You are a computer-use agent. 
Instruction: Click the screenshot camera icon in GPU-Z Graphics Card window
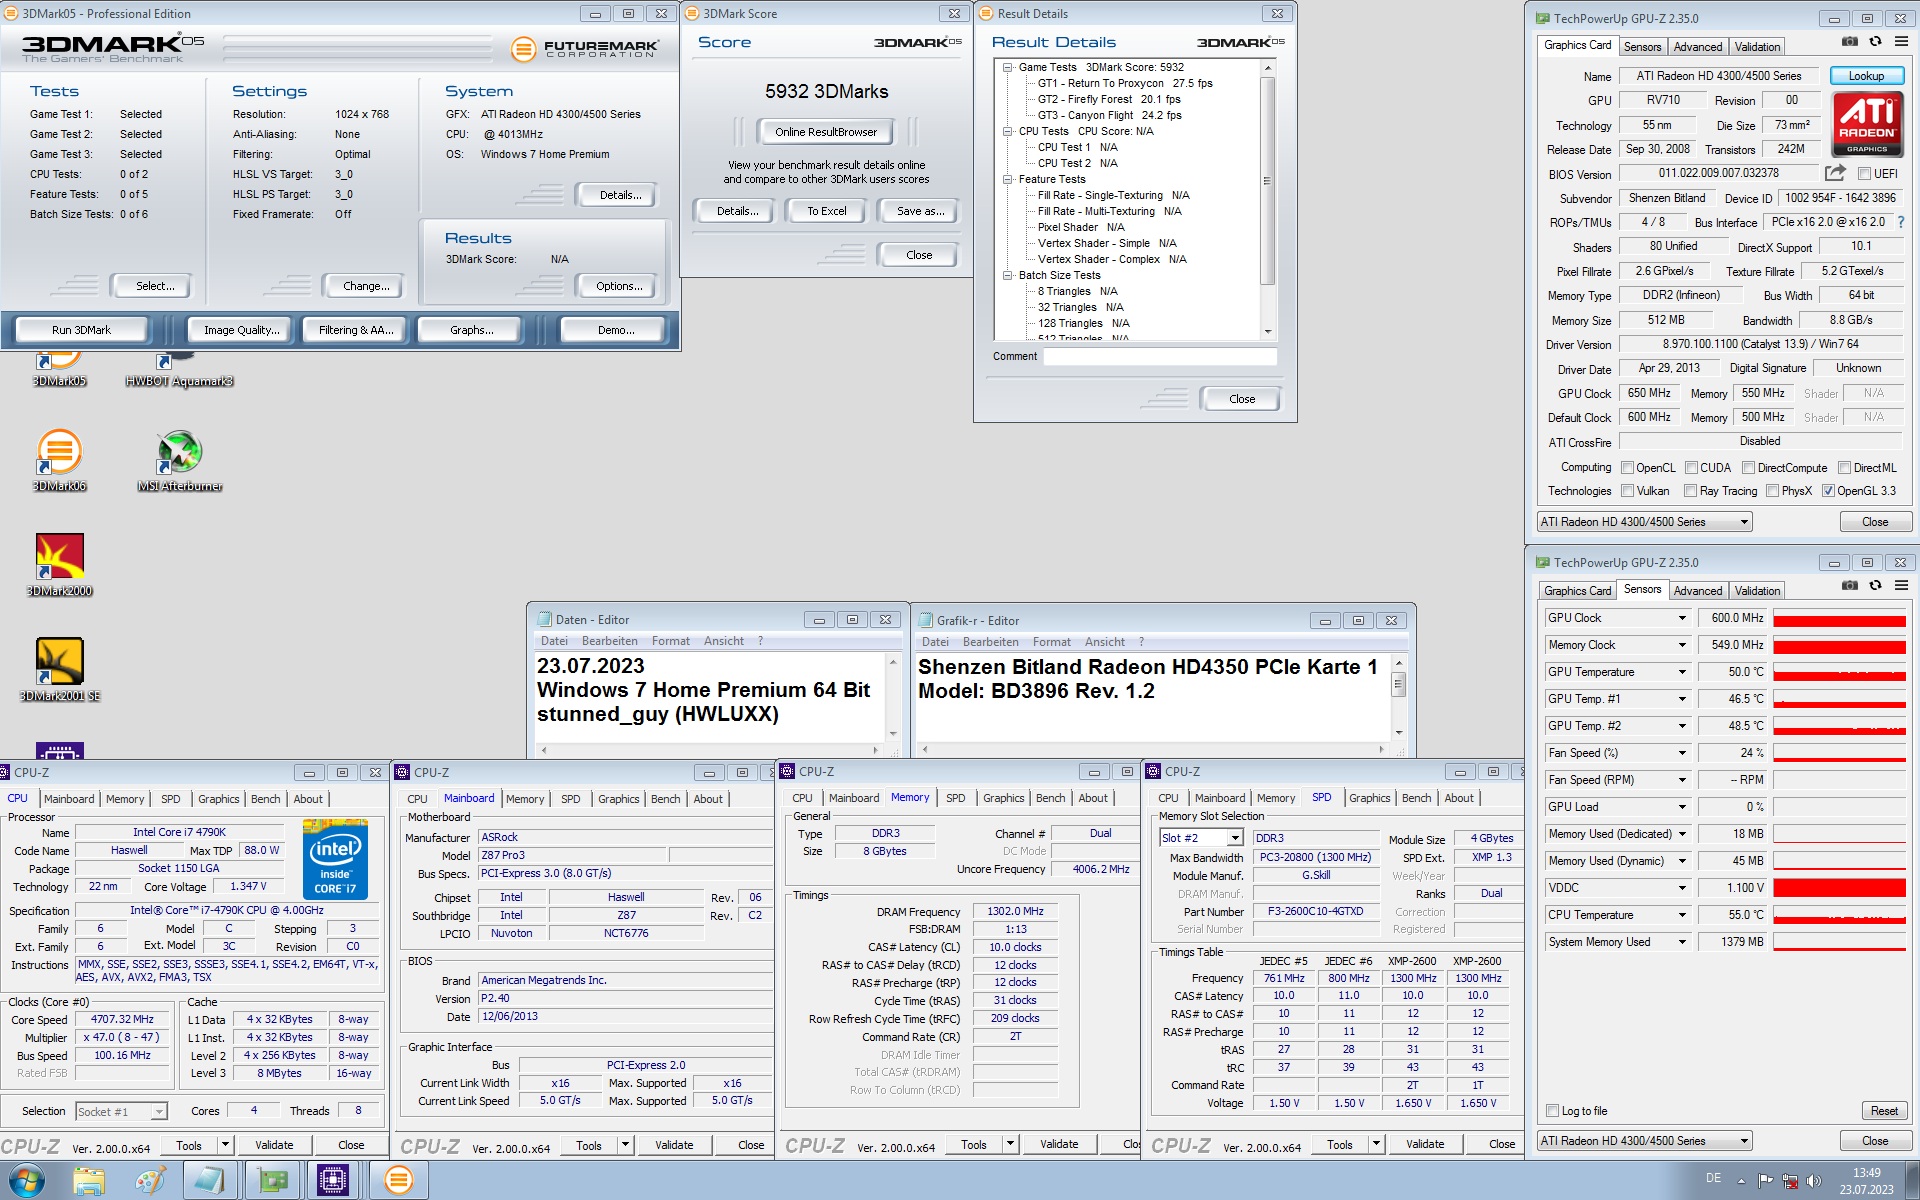[x=1850, y=42]
